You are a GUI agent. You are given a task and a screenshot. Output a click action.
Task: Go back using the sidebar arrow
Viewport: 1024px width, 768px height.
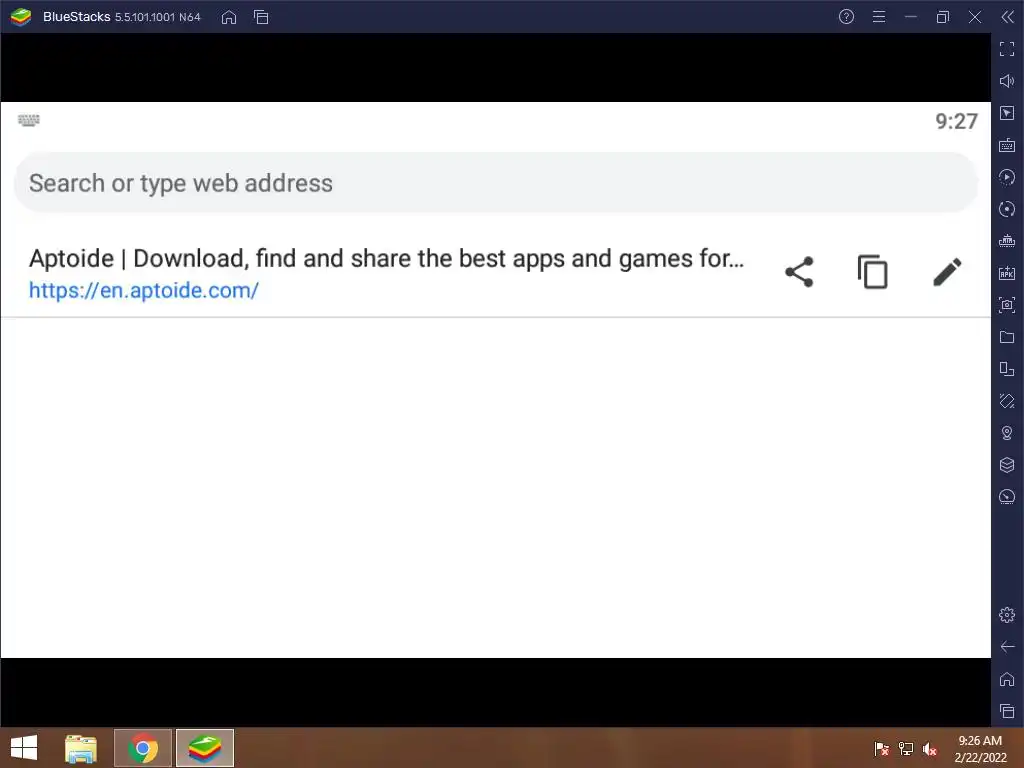[x=1007, y=647]
